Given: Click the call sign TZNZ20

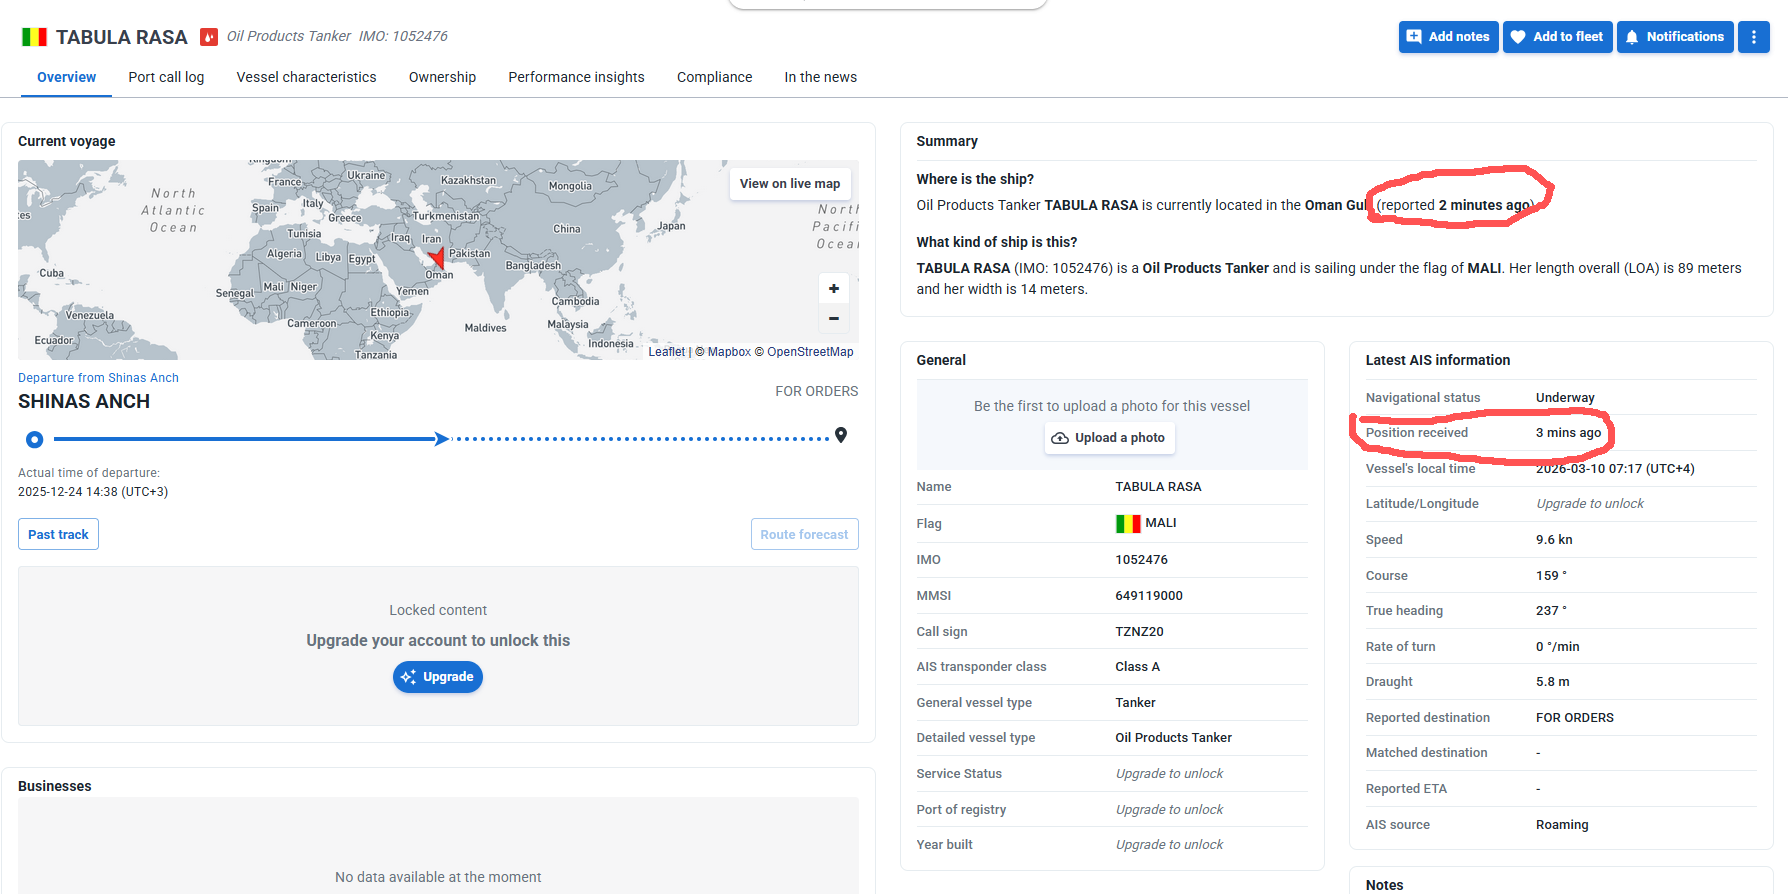Looking at the screenshot, I should click(x=1140, y=632).
